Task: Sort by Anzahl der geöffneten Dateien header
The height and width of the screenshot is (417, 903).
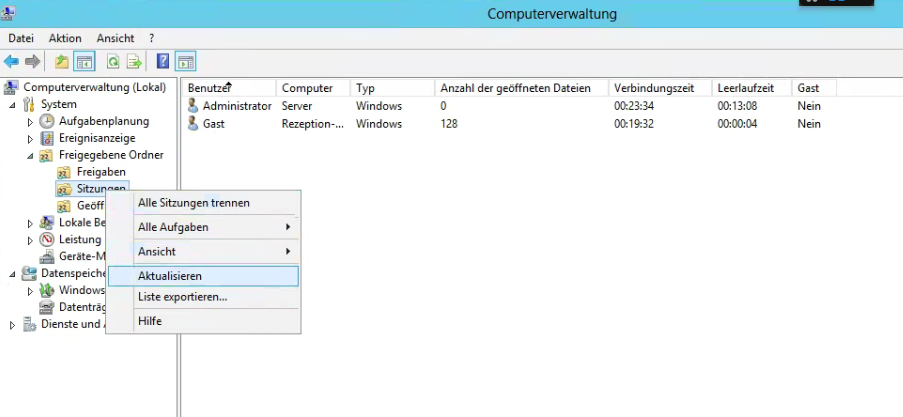Action: pos(521,88)
